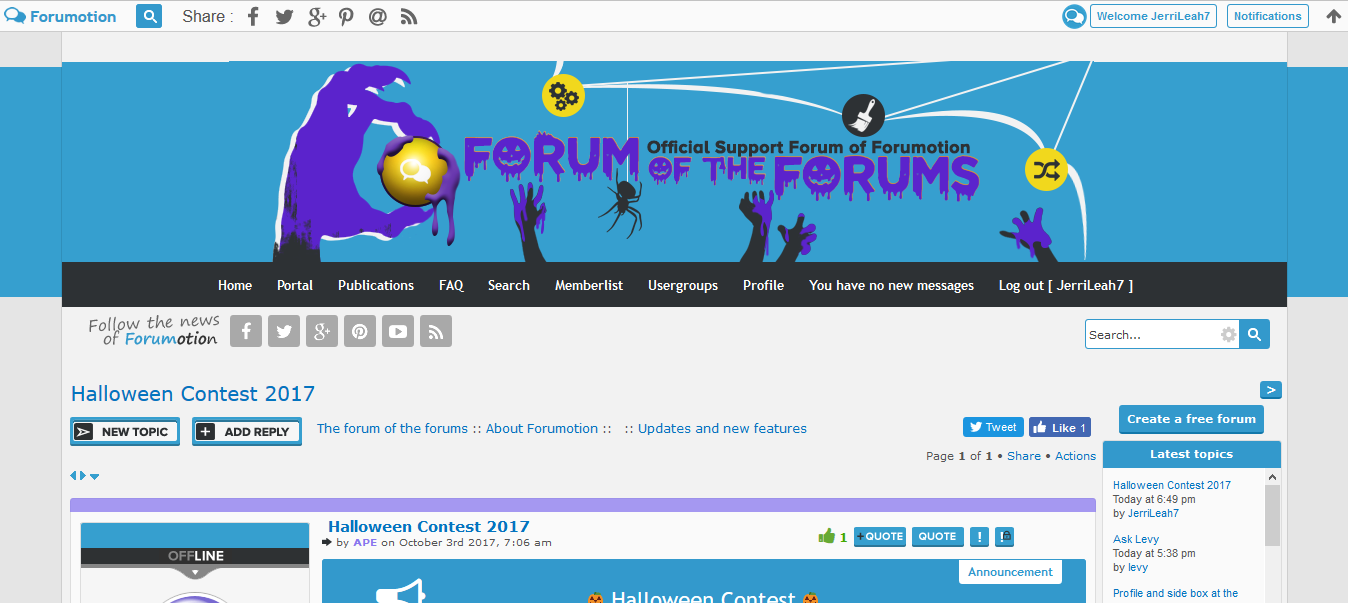Viewport: 1348px width, 603px height.
Task: Open the Notifications dropdown
Action: pyautogui.click(x=1267, y=16)
